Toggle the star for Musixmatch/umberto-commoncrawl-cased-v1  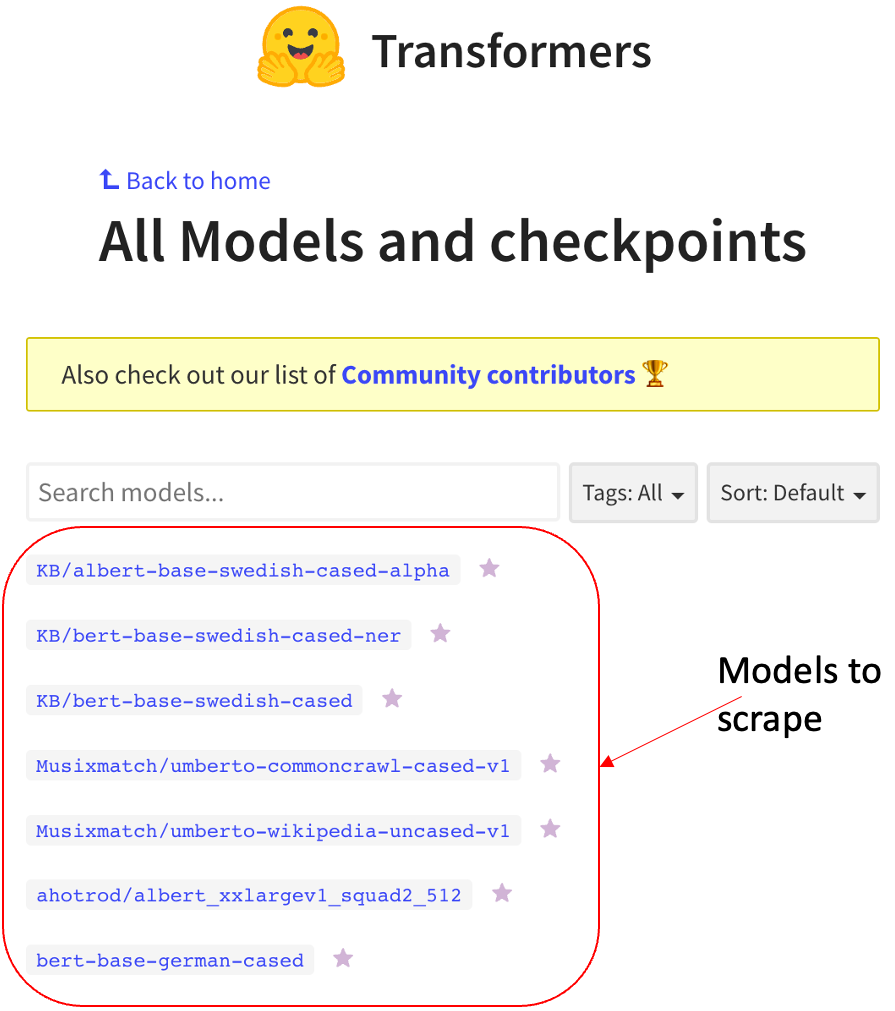click(550, 763)
